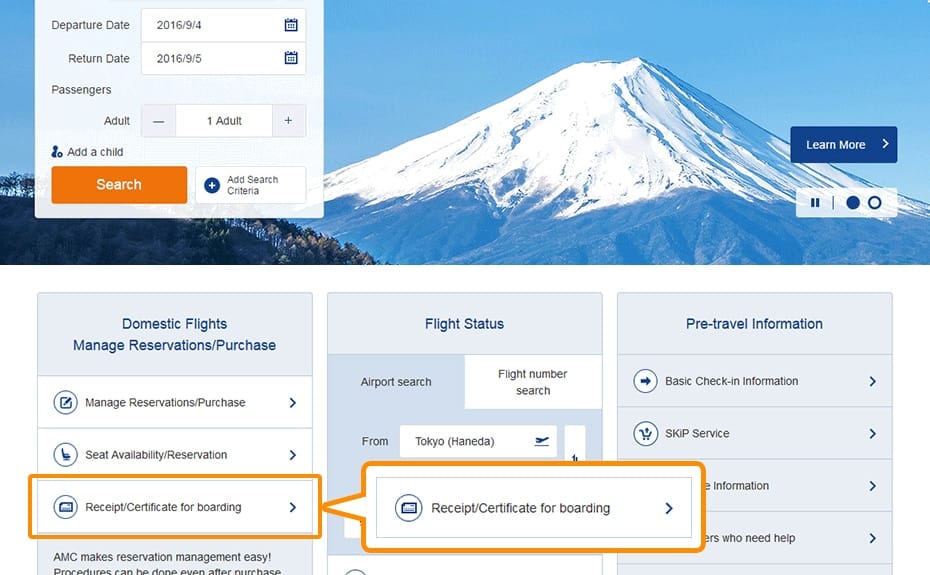Image resolution: width=930 pixels, height=575 pixels.
Task: Click the SKiP Service icon
Action: coord(646,434)
